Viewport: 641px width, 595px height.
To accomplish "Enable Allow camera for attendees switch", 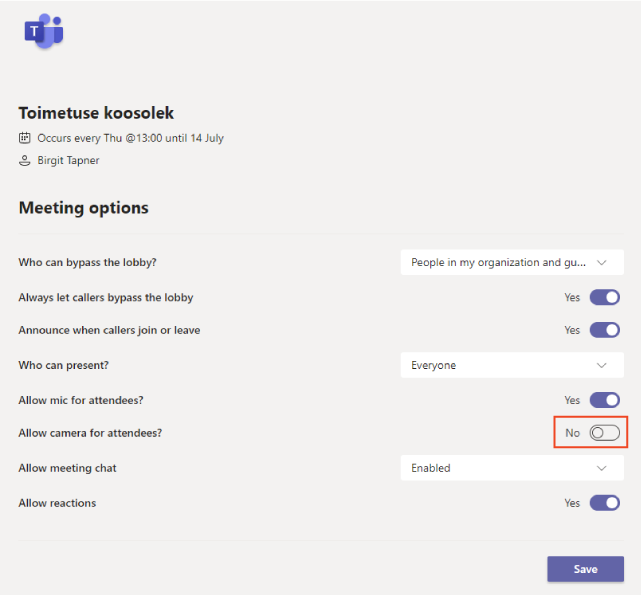I will tap(605, 433).
